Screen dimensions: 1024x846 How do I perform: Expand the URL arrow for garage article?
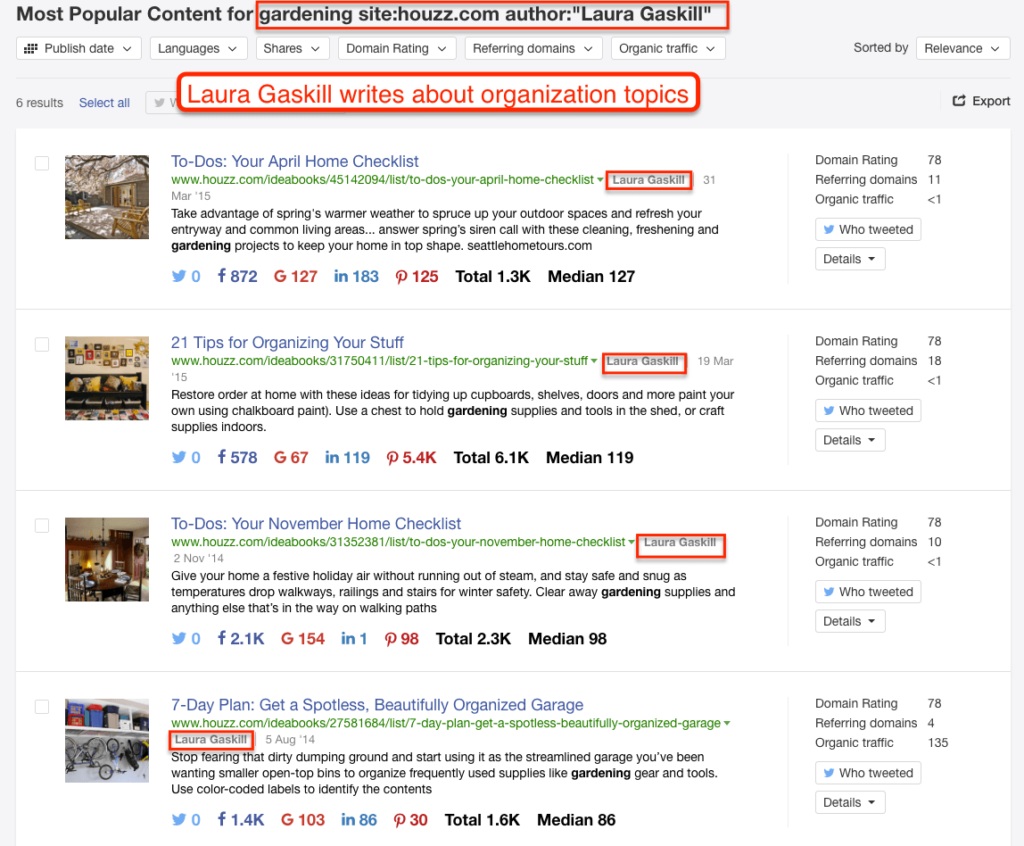[x=727, y=723]
